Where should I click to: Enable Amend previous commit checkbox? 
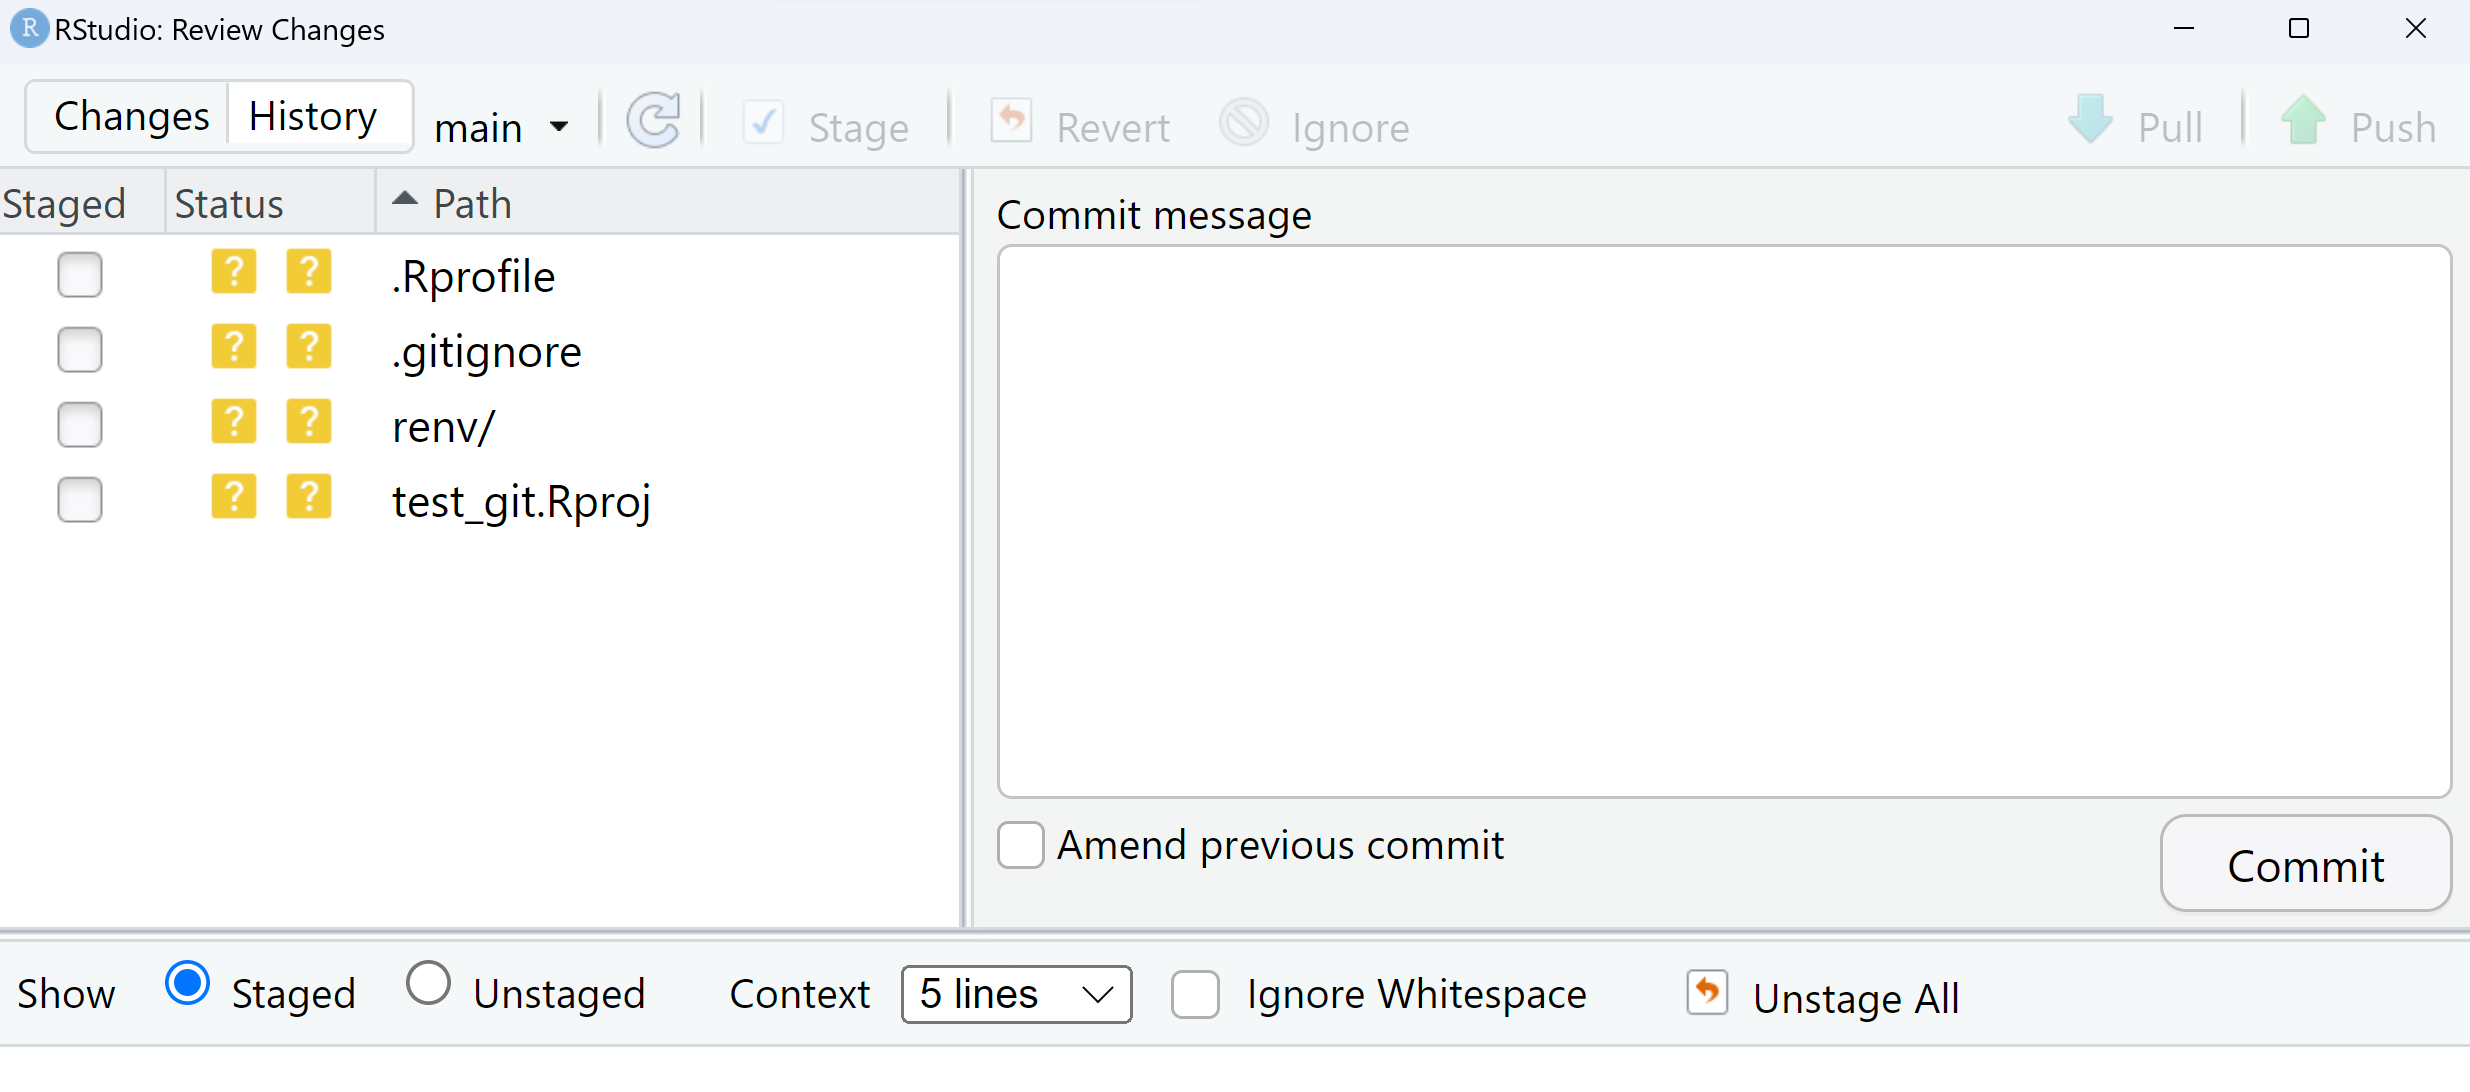[1021, 846]
